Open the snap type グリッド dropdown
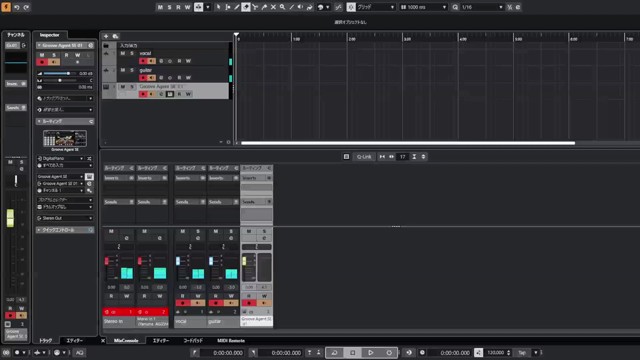 pos(376,7)
